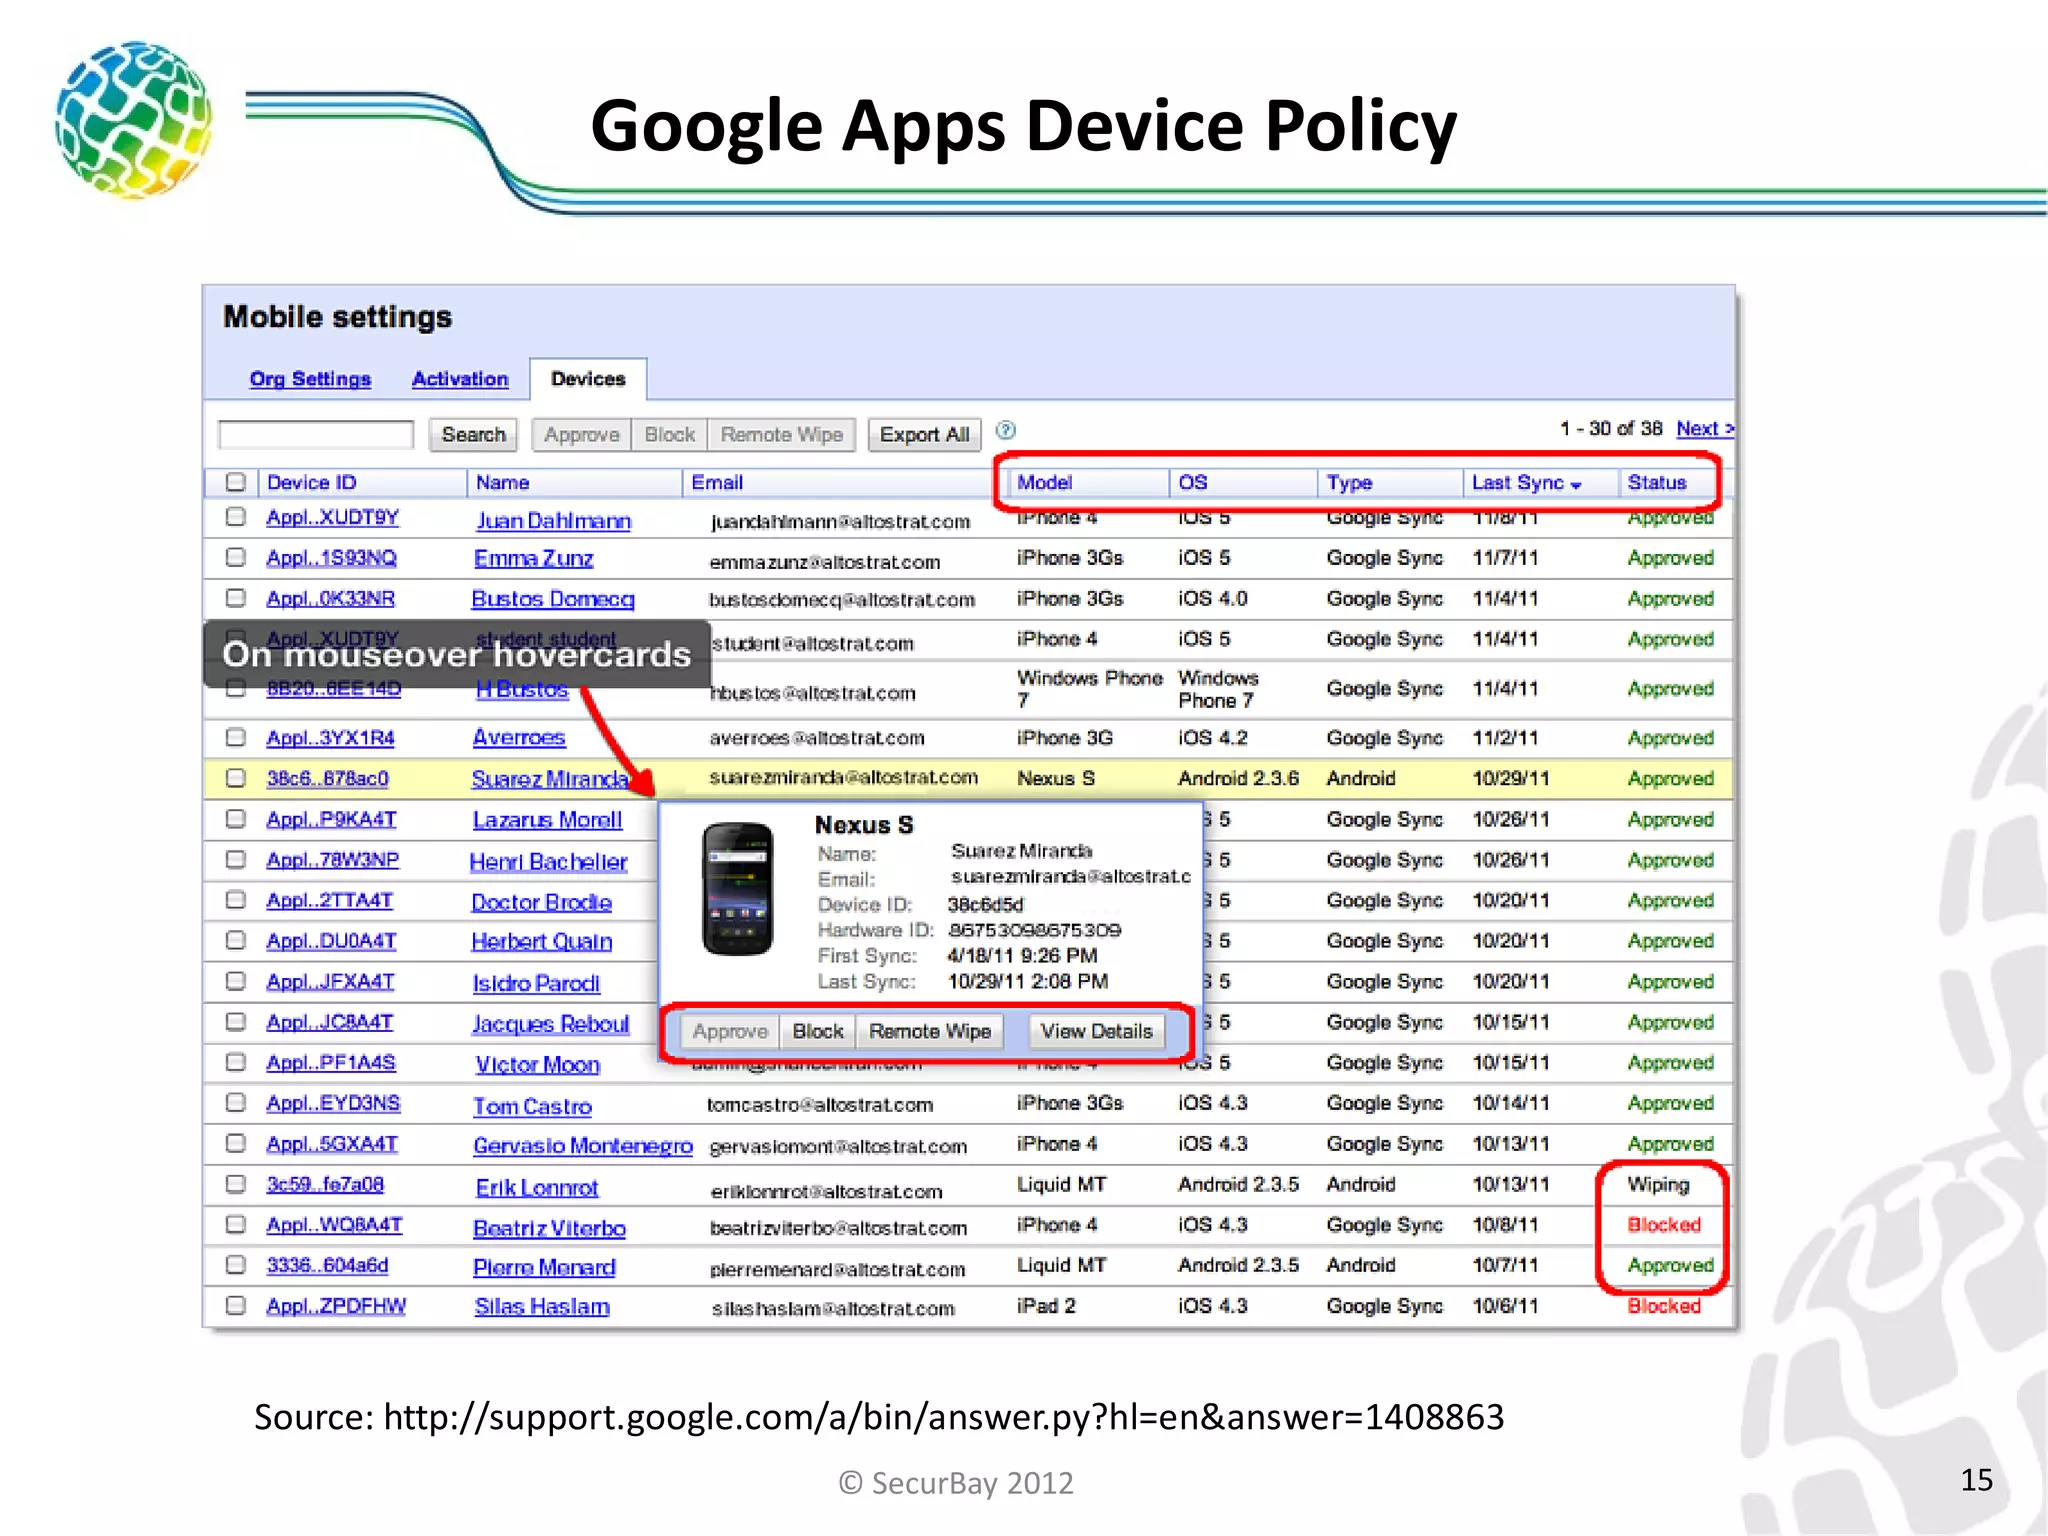The image size is (2048, 1536).
Task: Sort by the Type column header
Action: 1349,483
